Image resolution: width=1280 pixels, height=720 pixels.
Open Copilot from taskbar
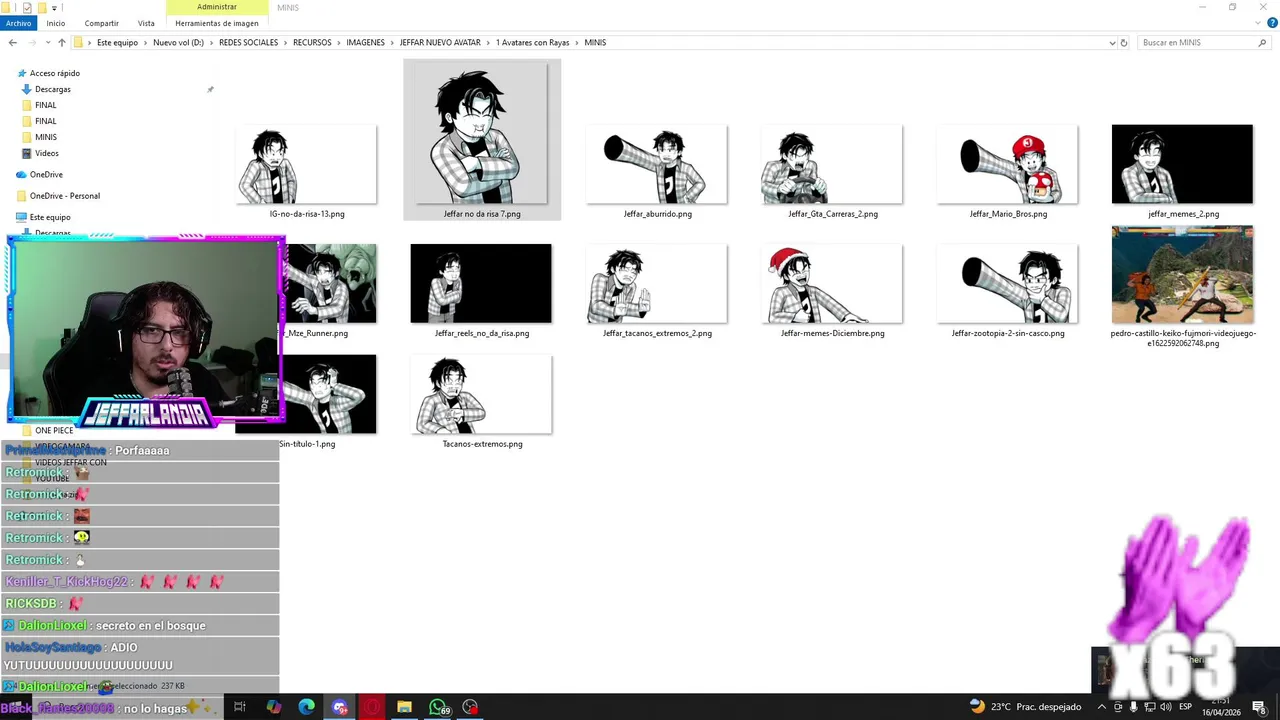pos(274,707)
